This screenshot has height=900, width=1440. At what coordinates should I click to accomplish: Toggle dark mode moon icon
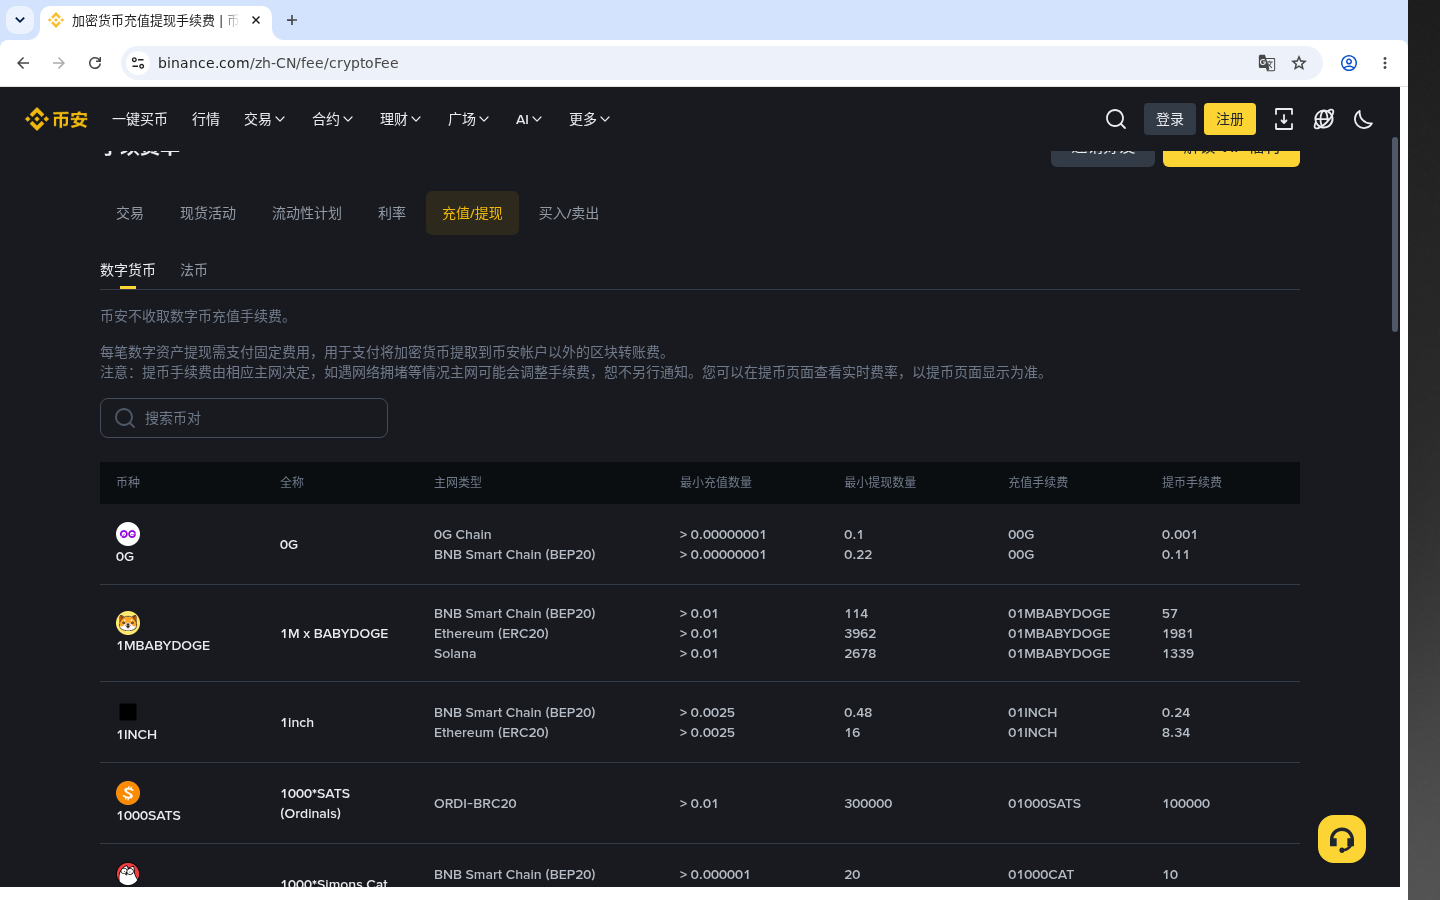1364,119
